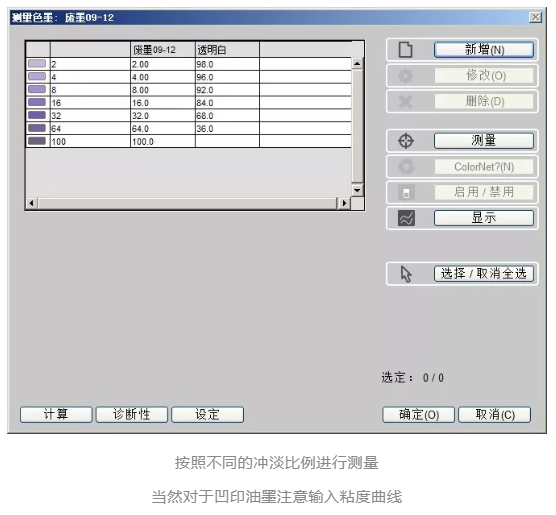Select the color swatch for row 2
This screenshot has height=515, width=556.
click(x=37, y=63)
